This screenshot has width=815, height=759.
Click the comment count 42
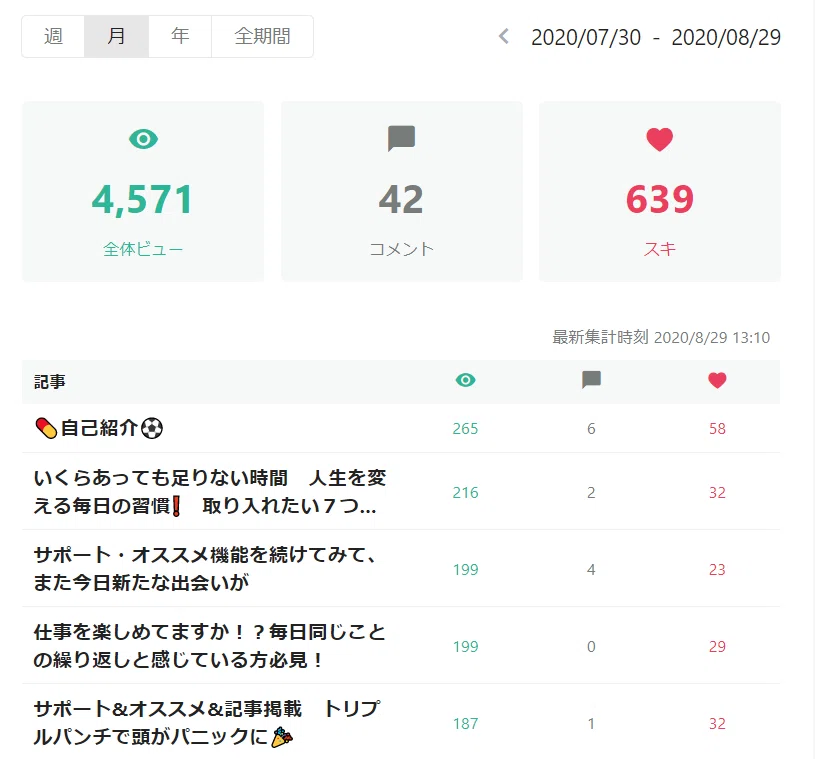[401, 200]
